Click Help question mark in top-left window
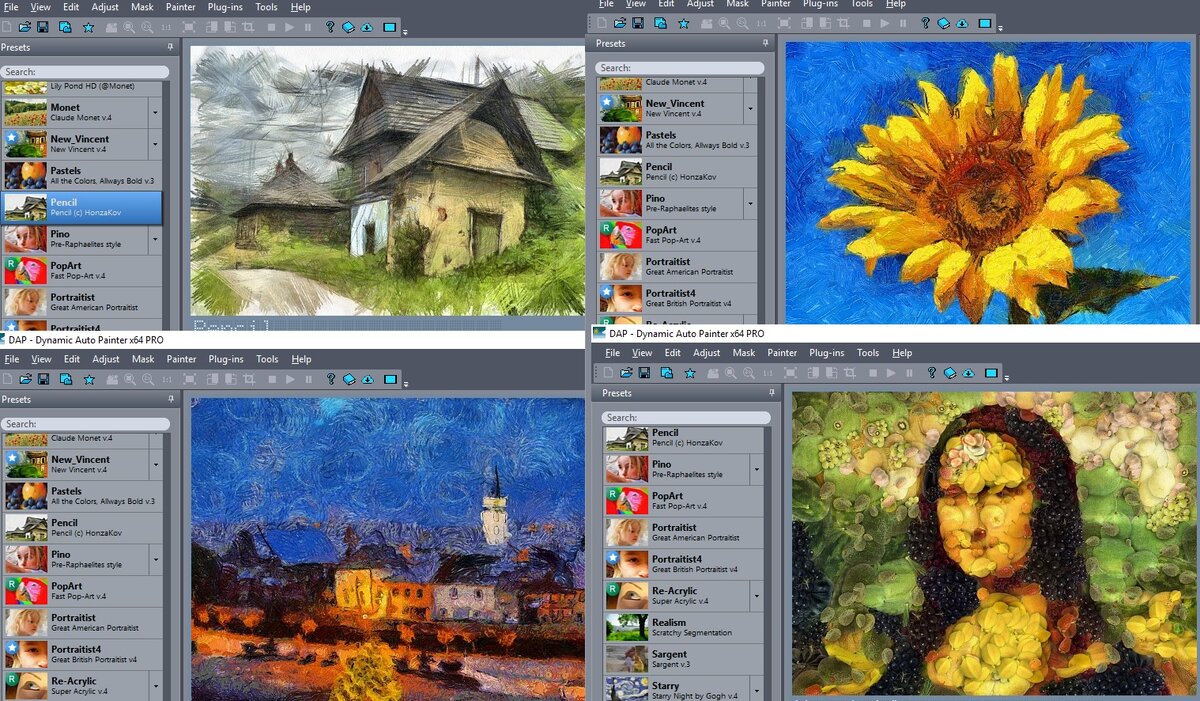The image size is (1200, 701). (x=330, y=27)
